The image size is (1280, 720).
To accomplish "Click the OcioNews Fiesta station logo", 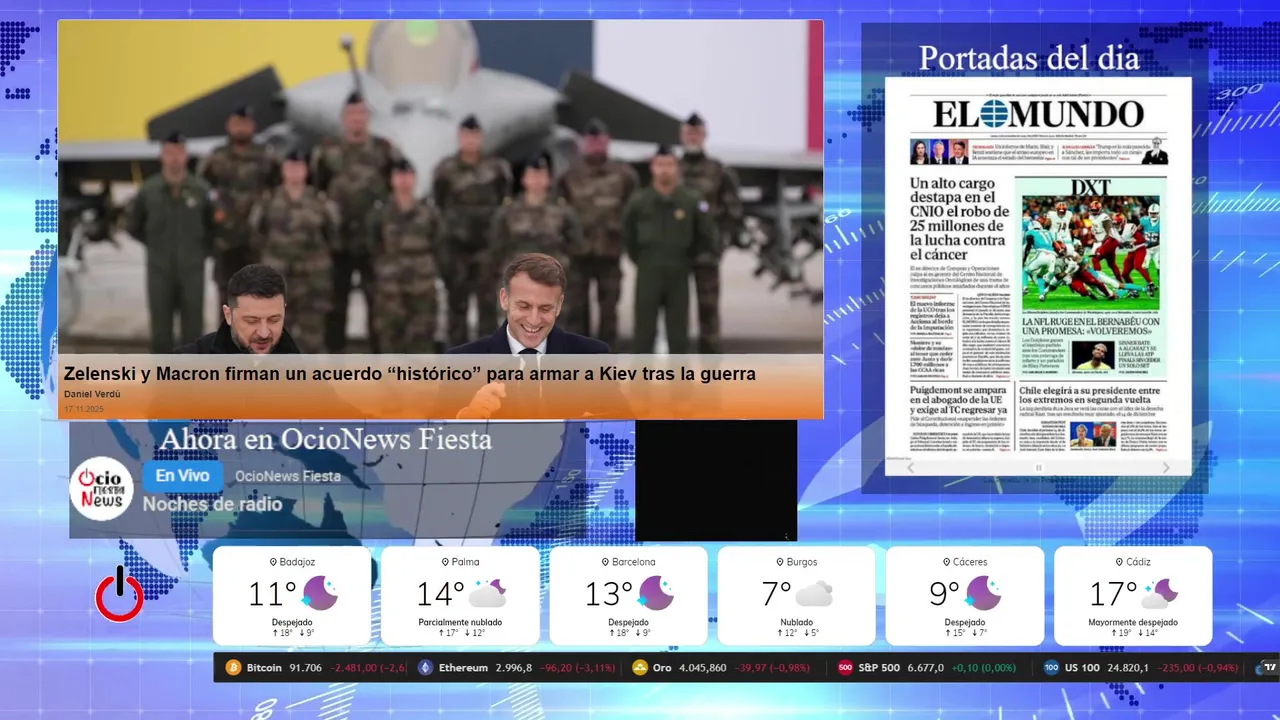I will tap(102, 488).
